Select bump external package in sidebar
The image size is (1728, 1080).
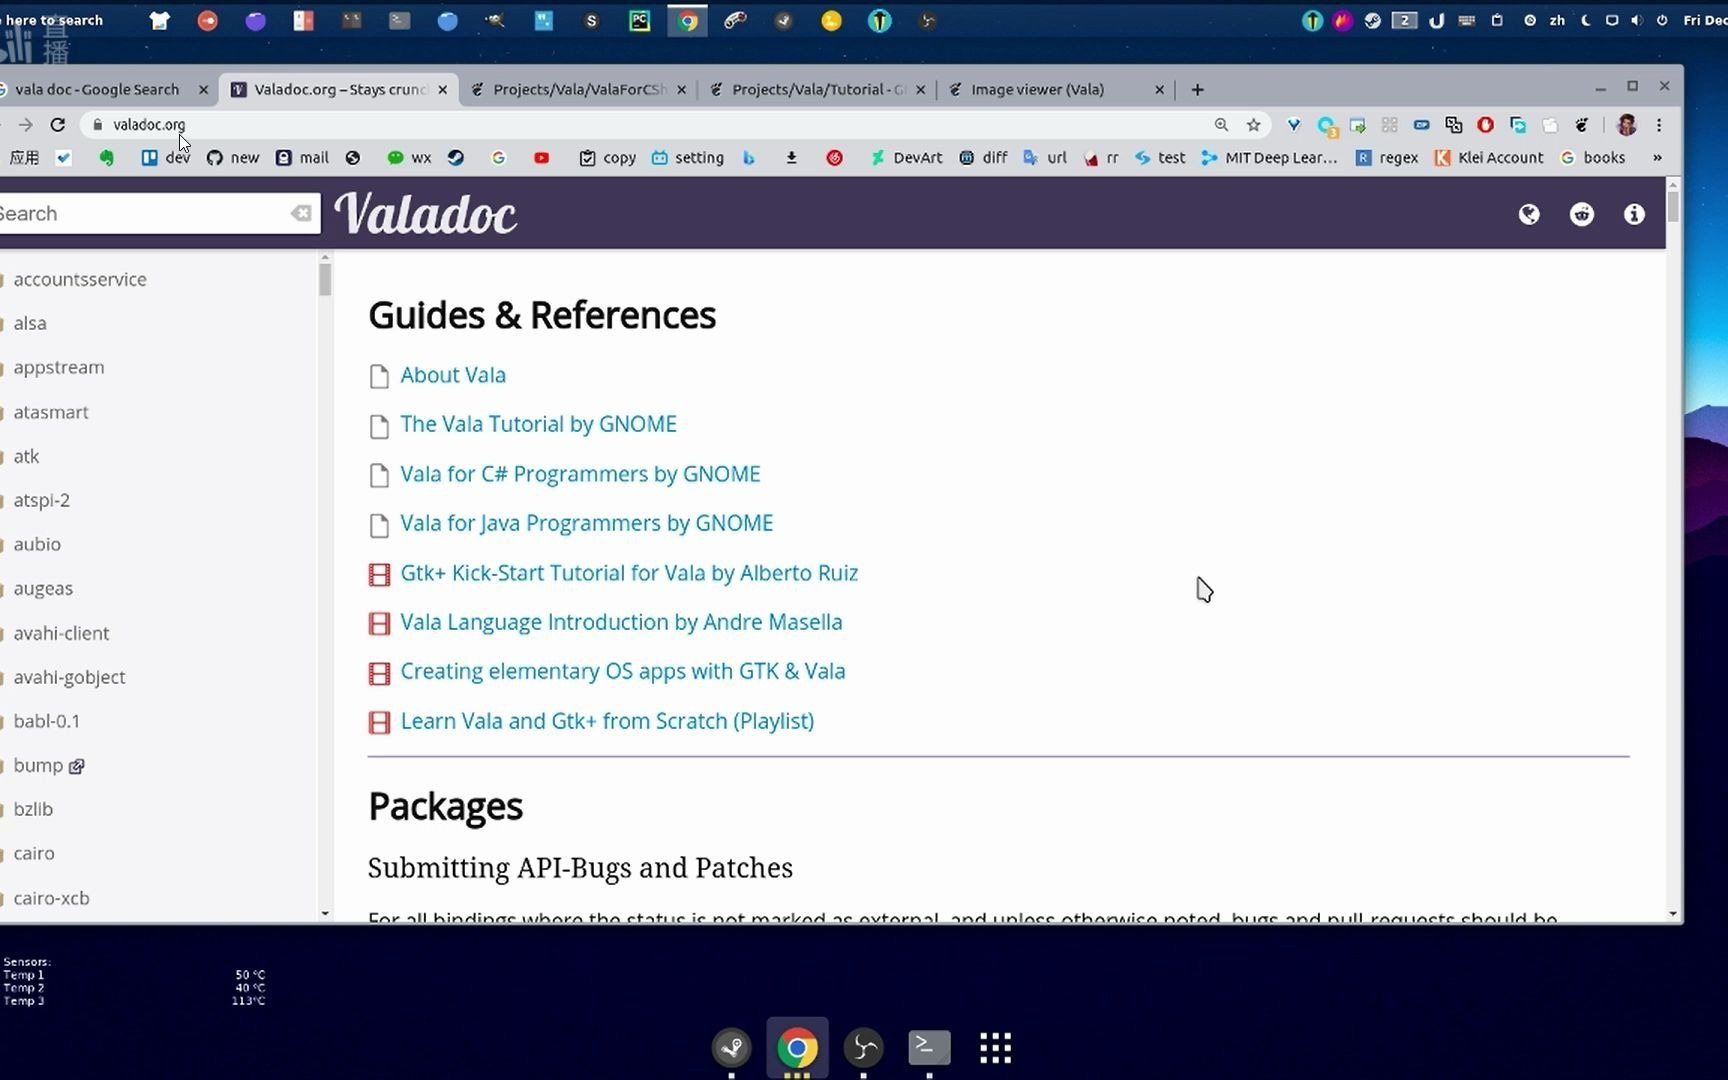(48, 766)
